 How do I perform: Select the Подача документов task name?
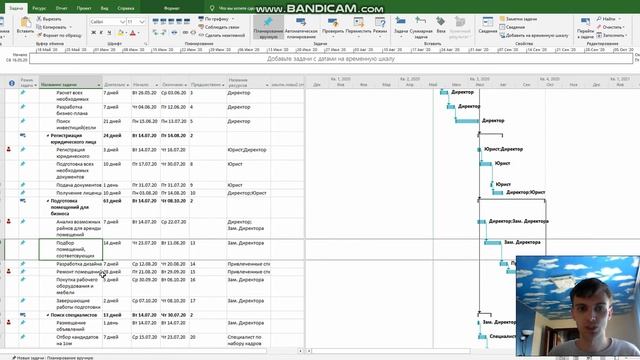(x=79, y=185)
